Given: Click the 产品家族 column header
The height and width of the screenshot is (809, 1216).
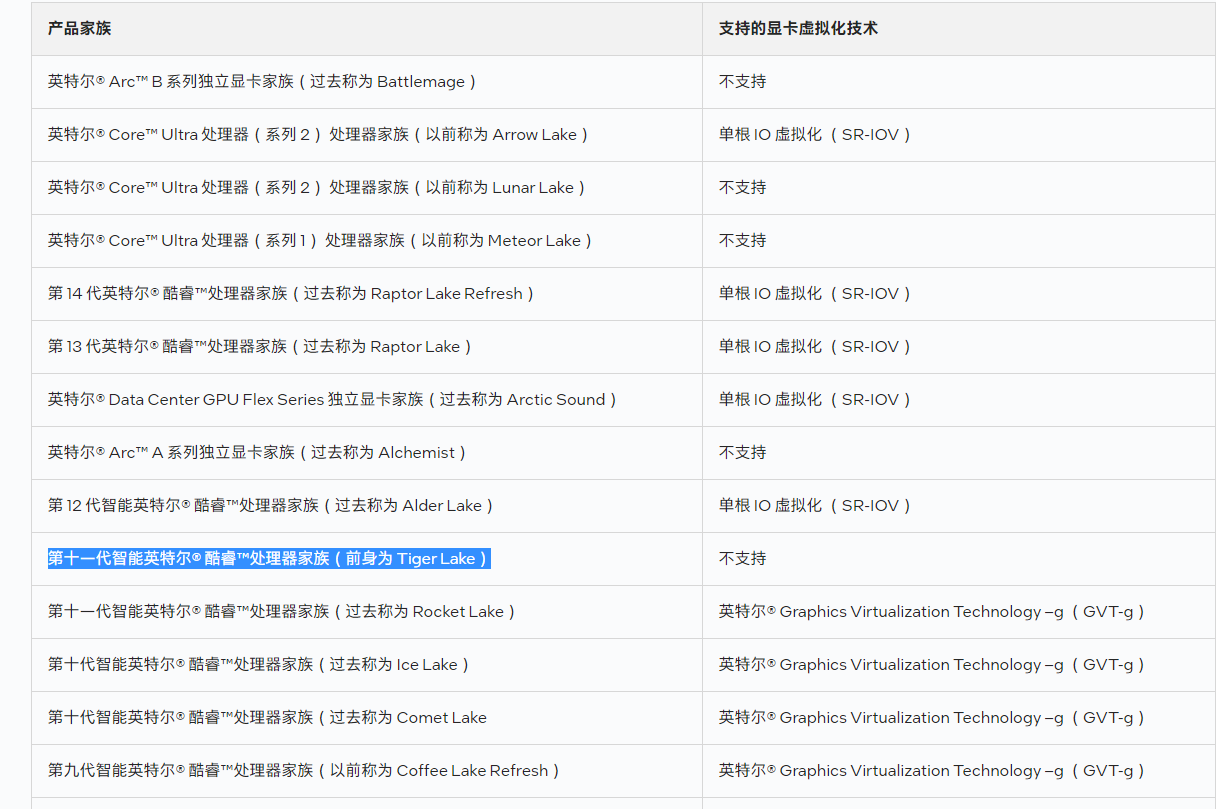Looking at the screenshot, I should click(79, 28).
